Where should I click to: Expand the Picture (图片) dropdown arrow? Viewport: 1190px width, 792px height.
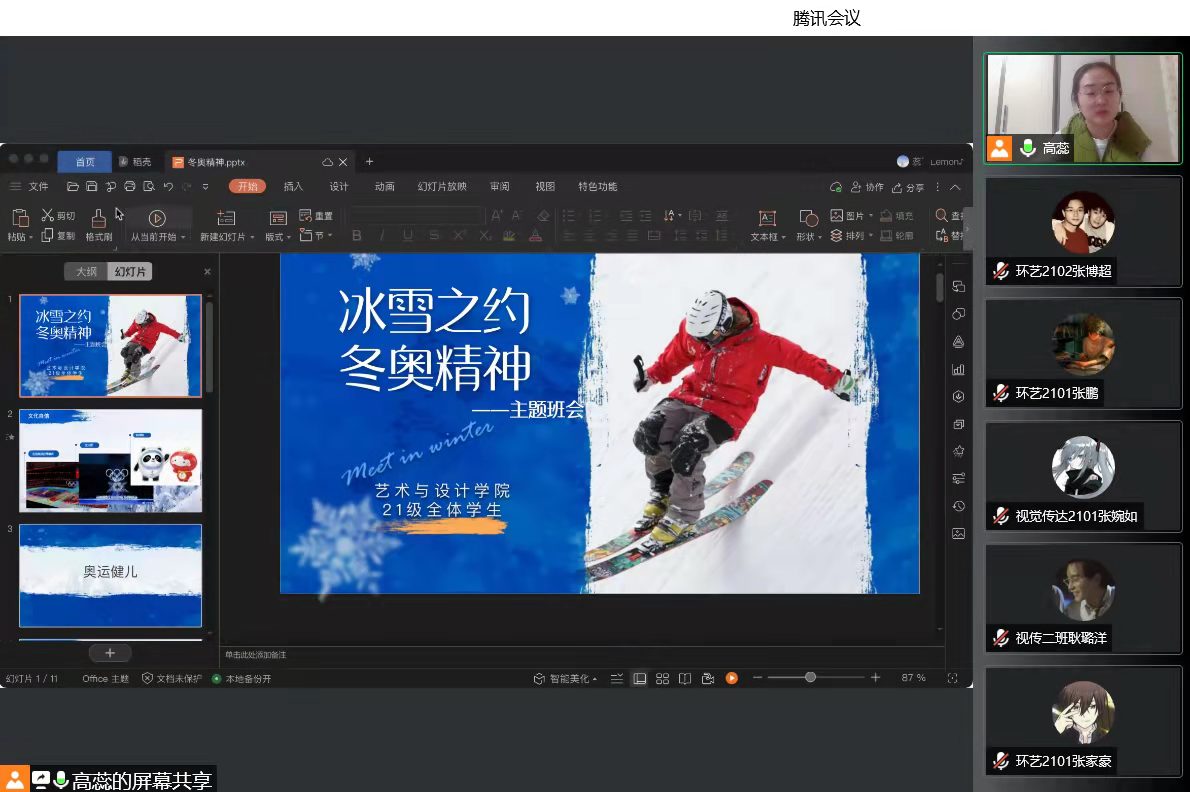click(870, 216)
